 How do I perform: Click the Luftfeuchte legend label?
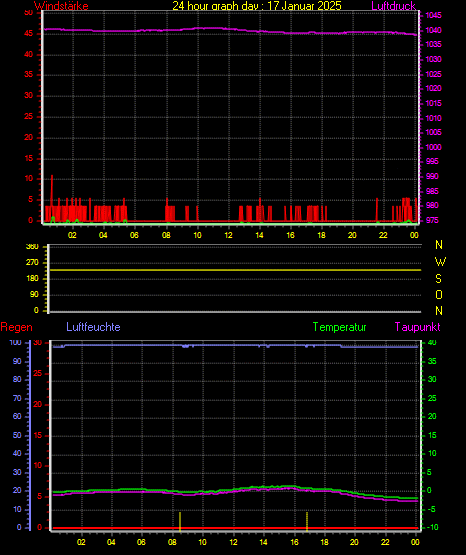coord(93,327)
